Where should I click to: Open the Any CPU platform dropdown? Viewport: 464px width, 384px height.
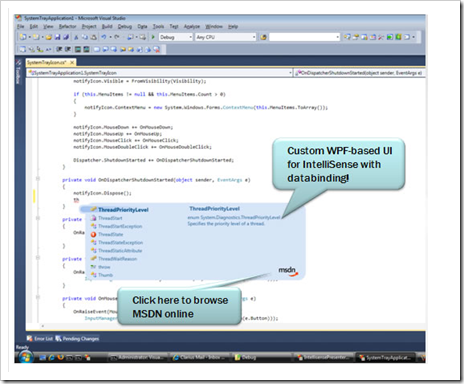(226, 37)
